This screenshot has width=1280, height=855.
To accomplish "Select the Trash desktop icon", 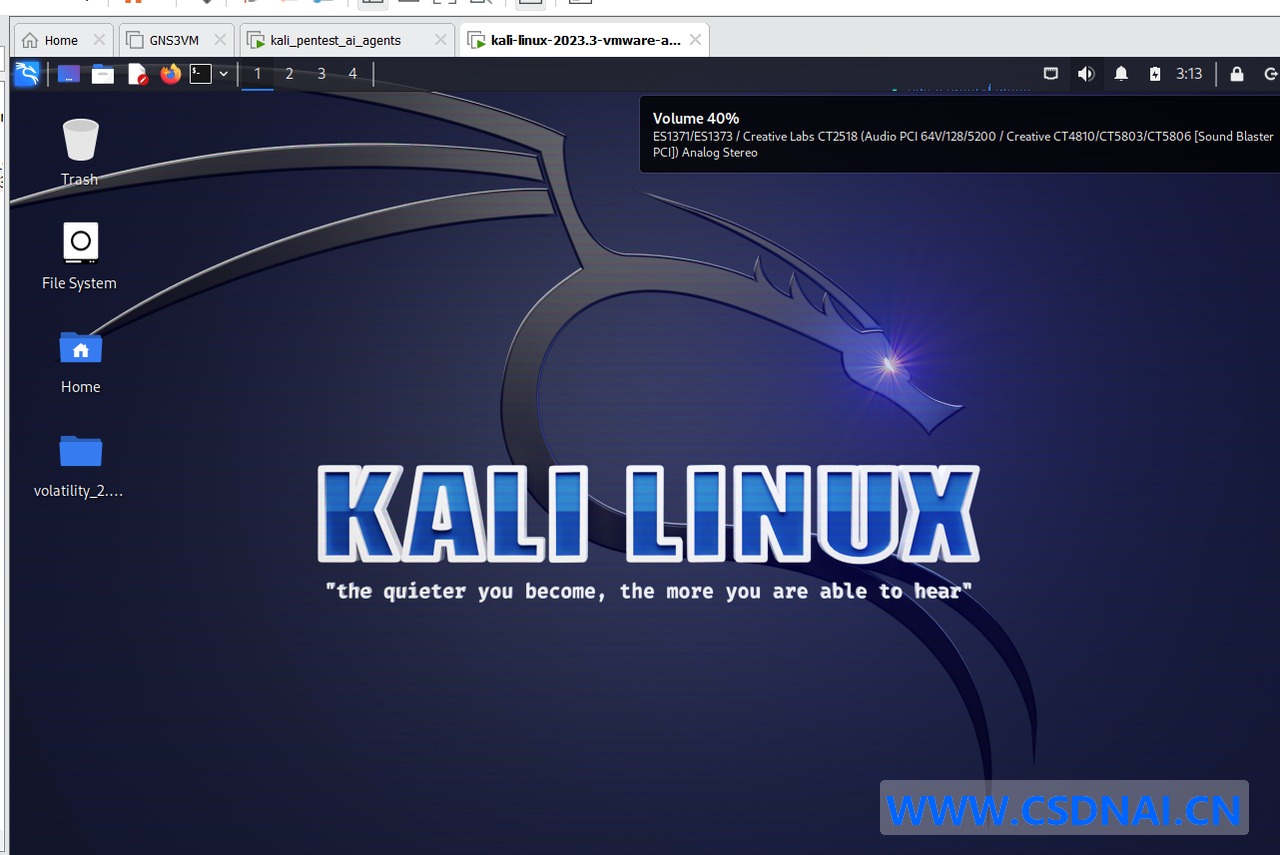I will pos(80,152).
